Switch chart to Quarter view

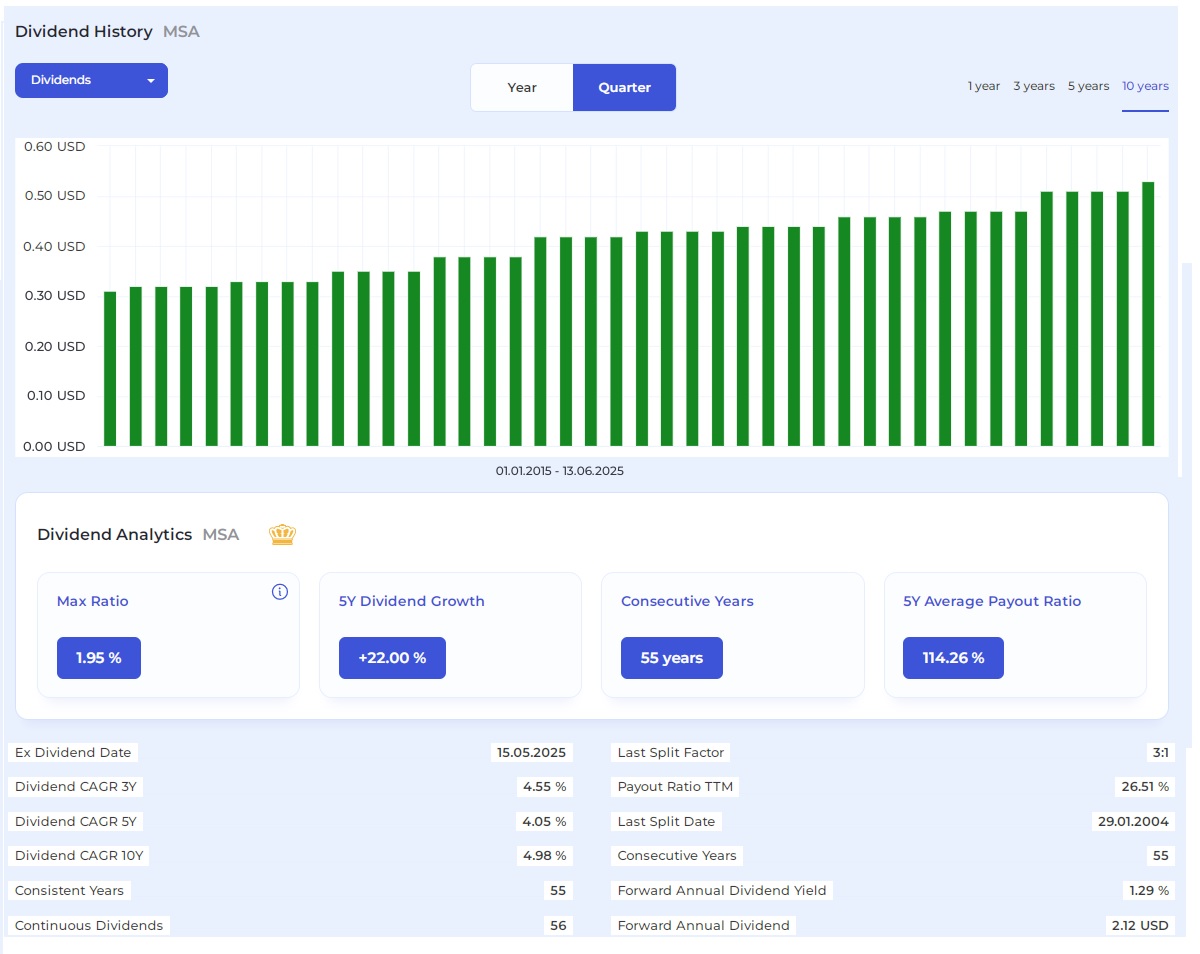pyautogui.click(x=625, y=88)
